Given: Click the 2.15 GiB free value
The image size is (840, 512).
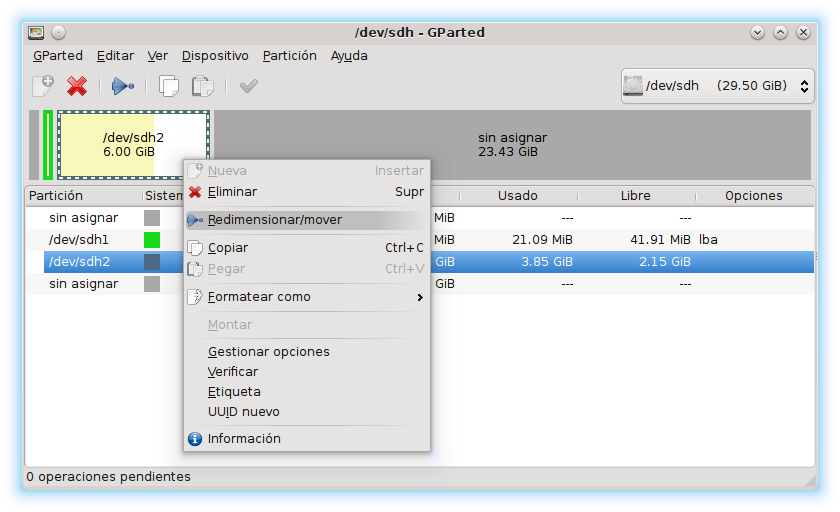Looking at the screenshot, I should coord(664,262).
